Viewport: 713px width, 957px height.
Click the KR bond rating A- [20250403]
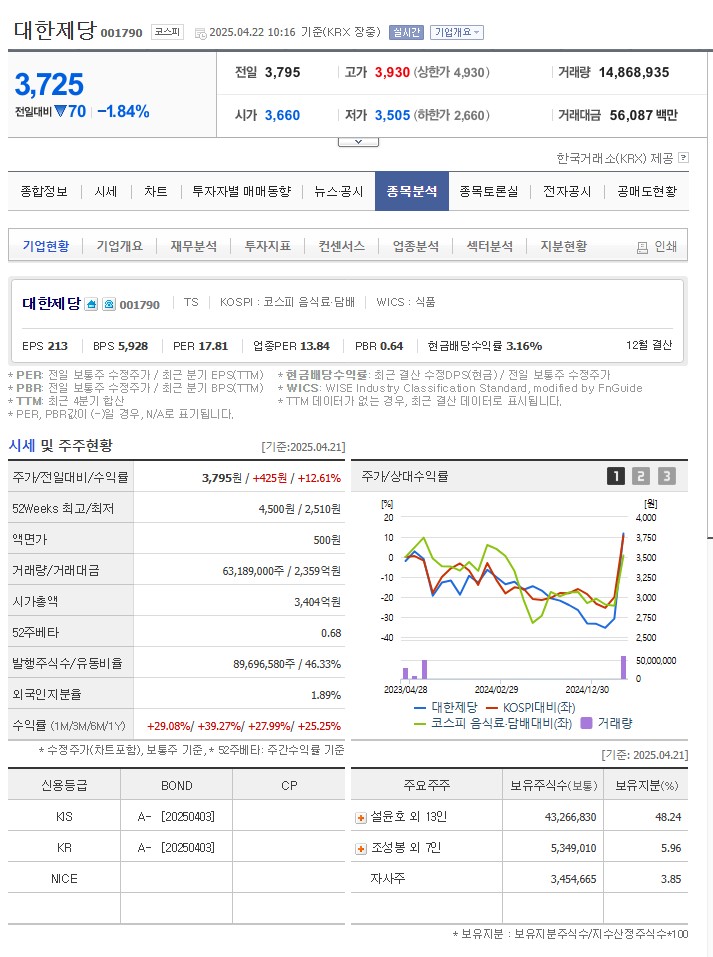click(176, 848)
